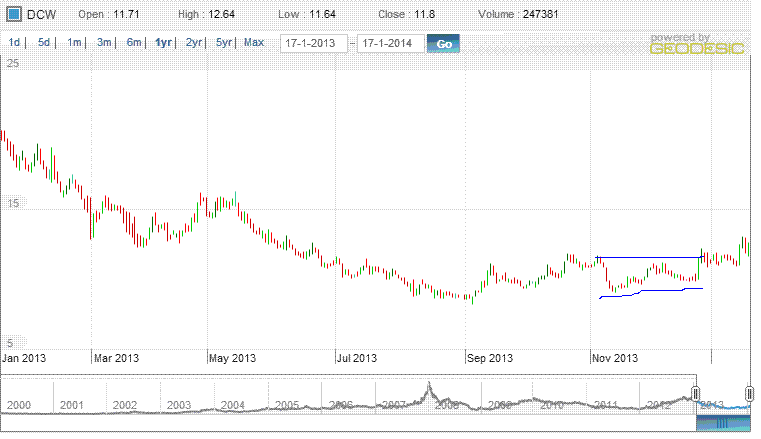The image size is (761, 439).
Task: Click the navigator scrollbar thumb
Action: click(723, 424)
